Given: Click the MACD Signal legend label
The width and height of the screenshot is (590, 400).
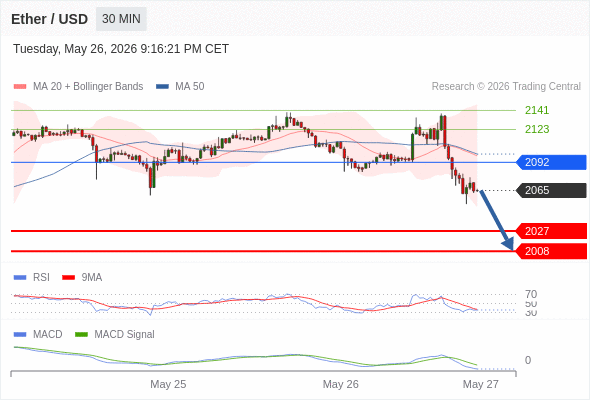Looking at the screenshot, I should point(124,335).
